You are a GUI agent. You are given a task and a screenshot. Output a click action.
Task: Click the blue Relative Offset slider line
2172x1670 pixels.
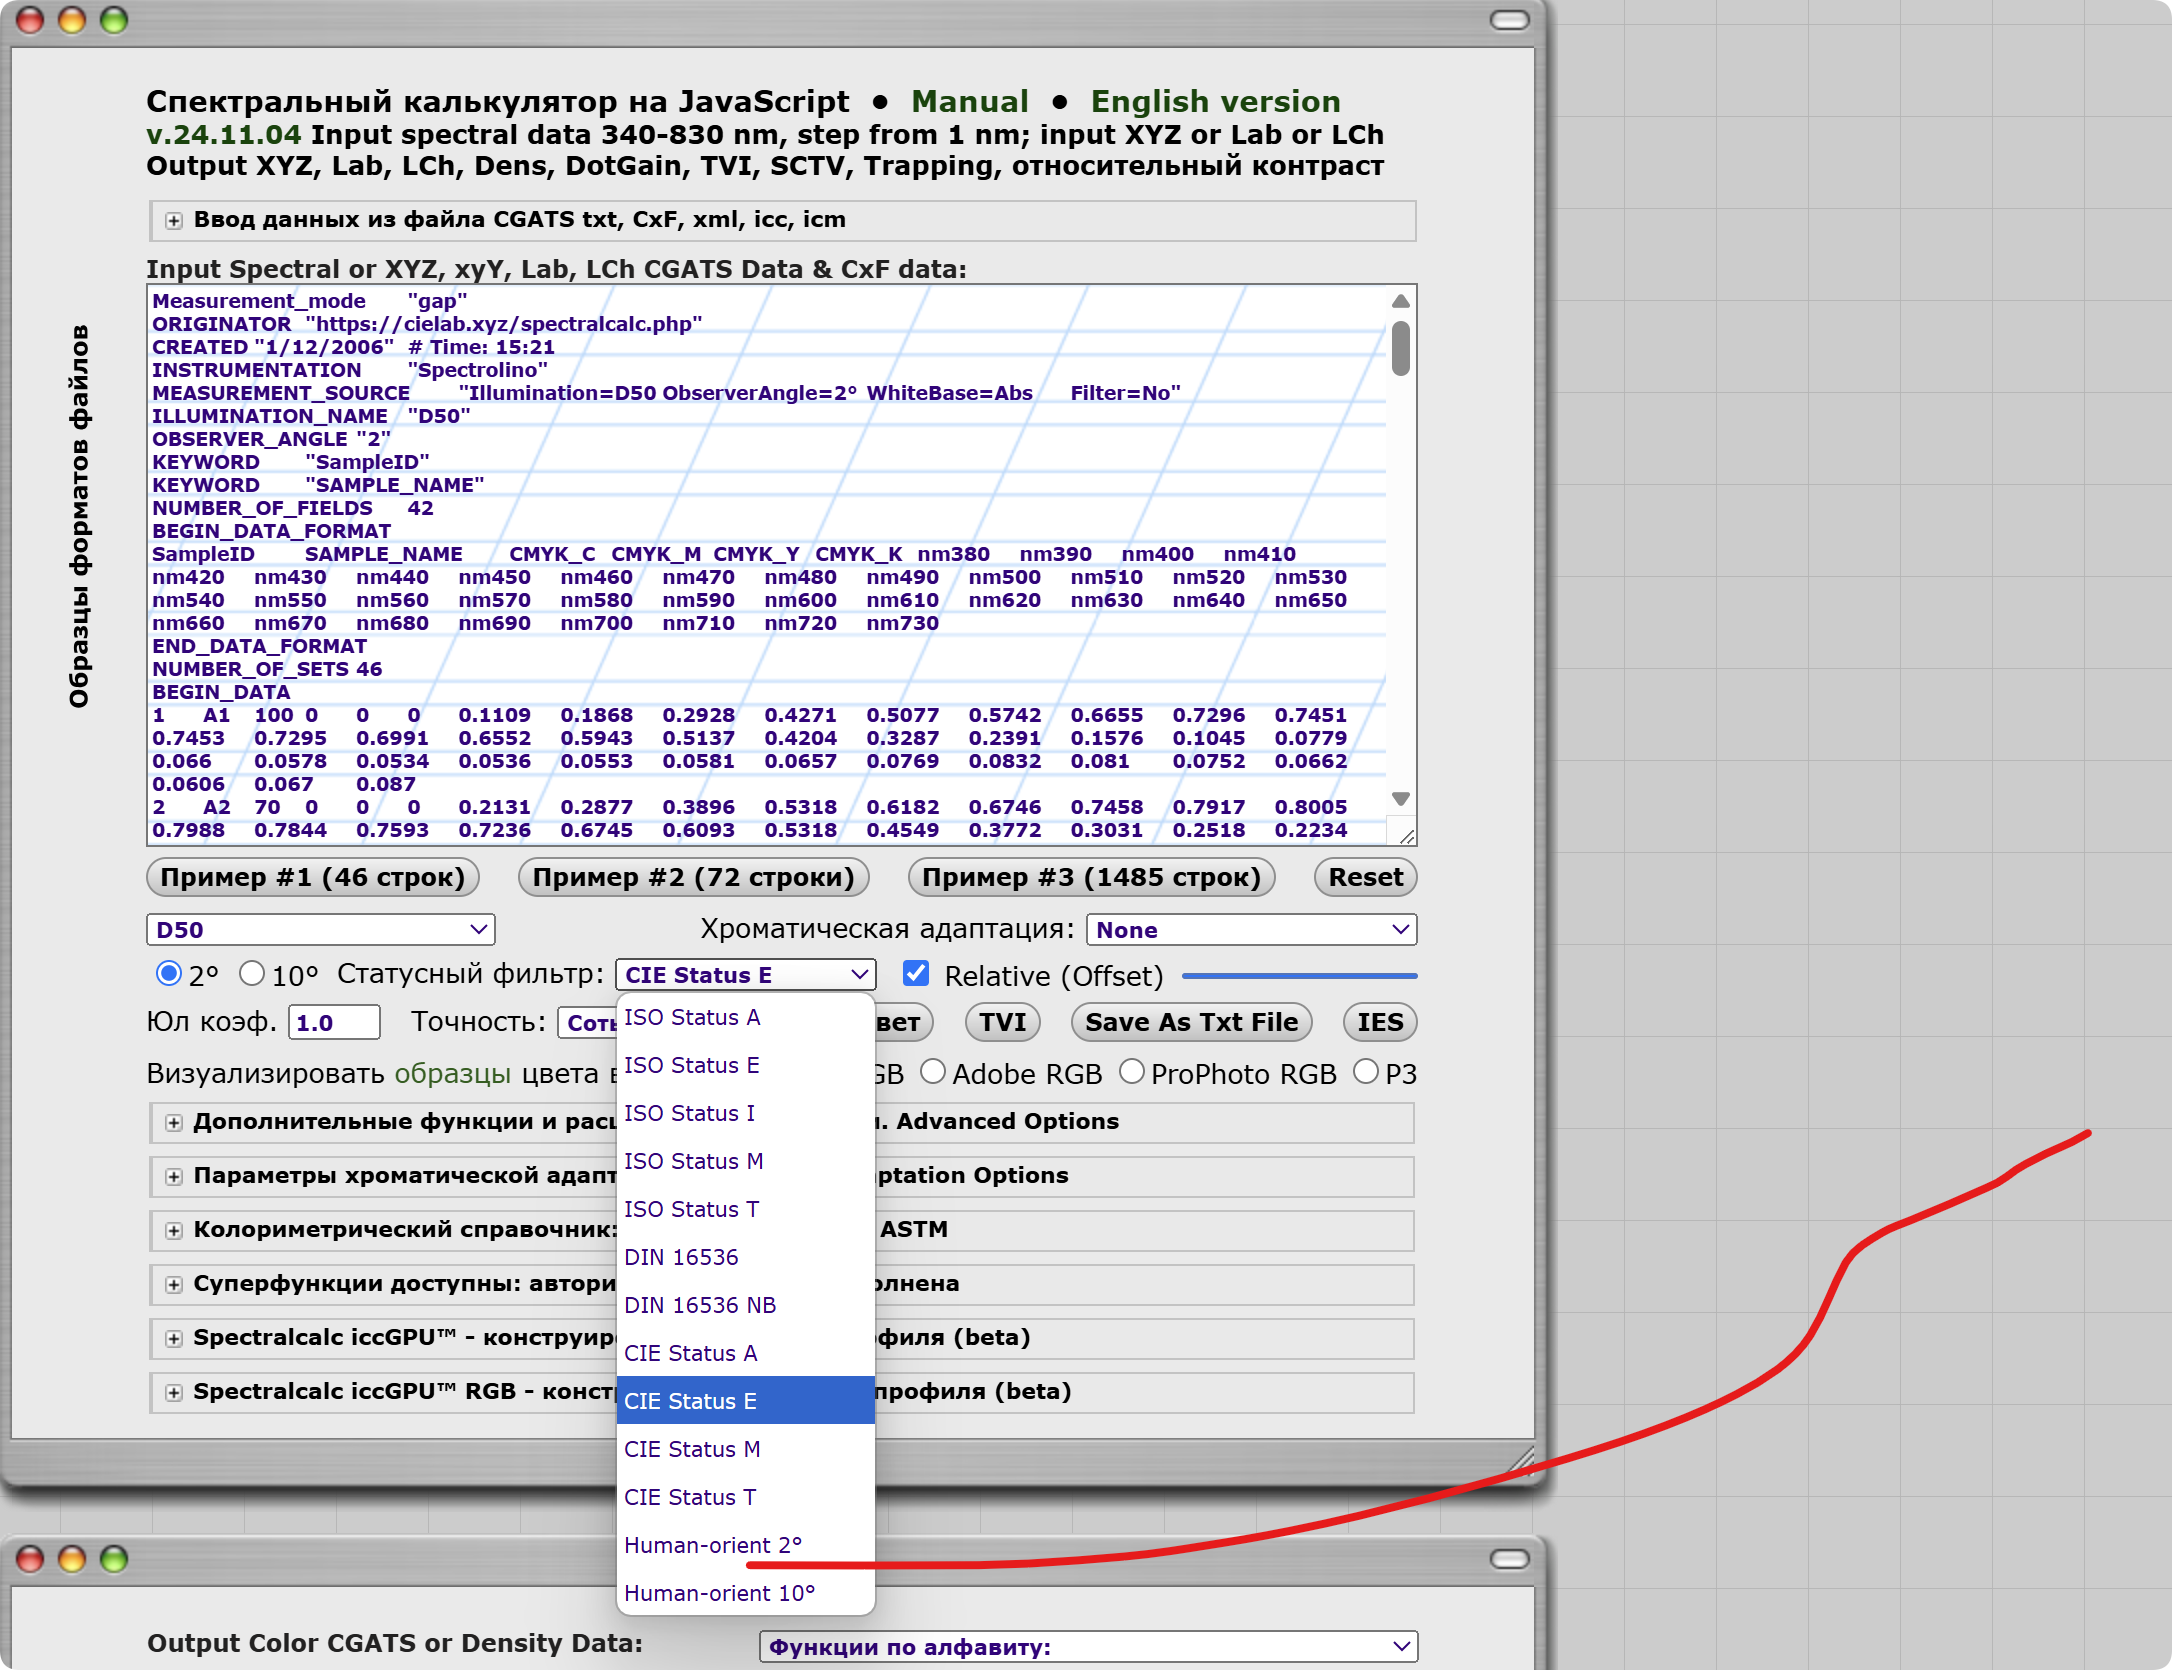pyautogui.click(x=1299, y=976)
